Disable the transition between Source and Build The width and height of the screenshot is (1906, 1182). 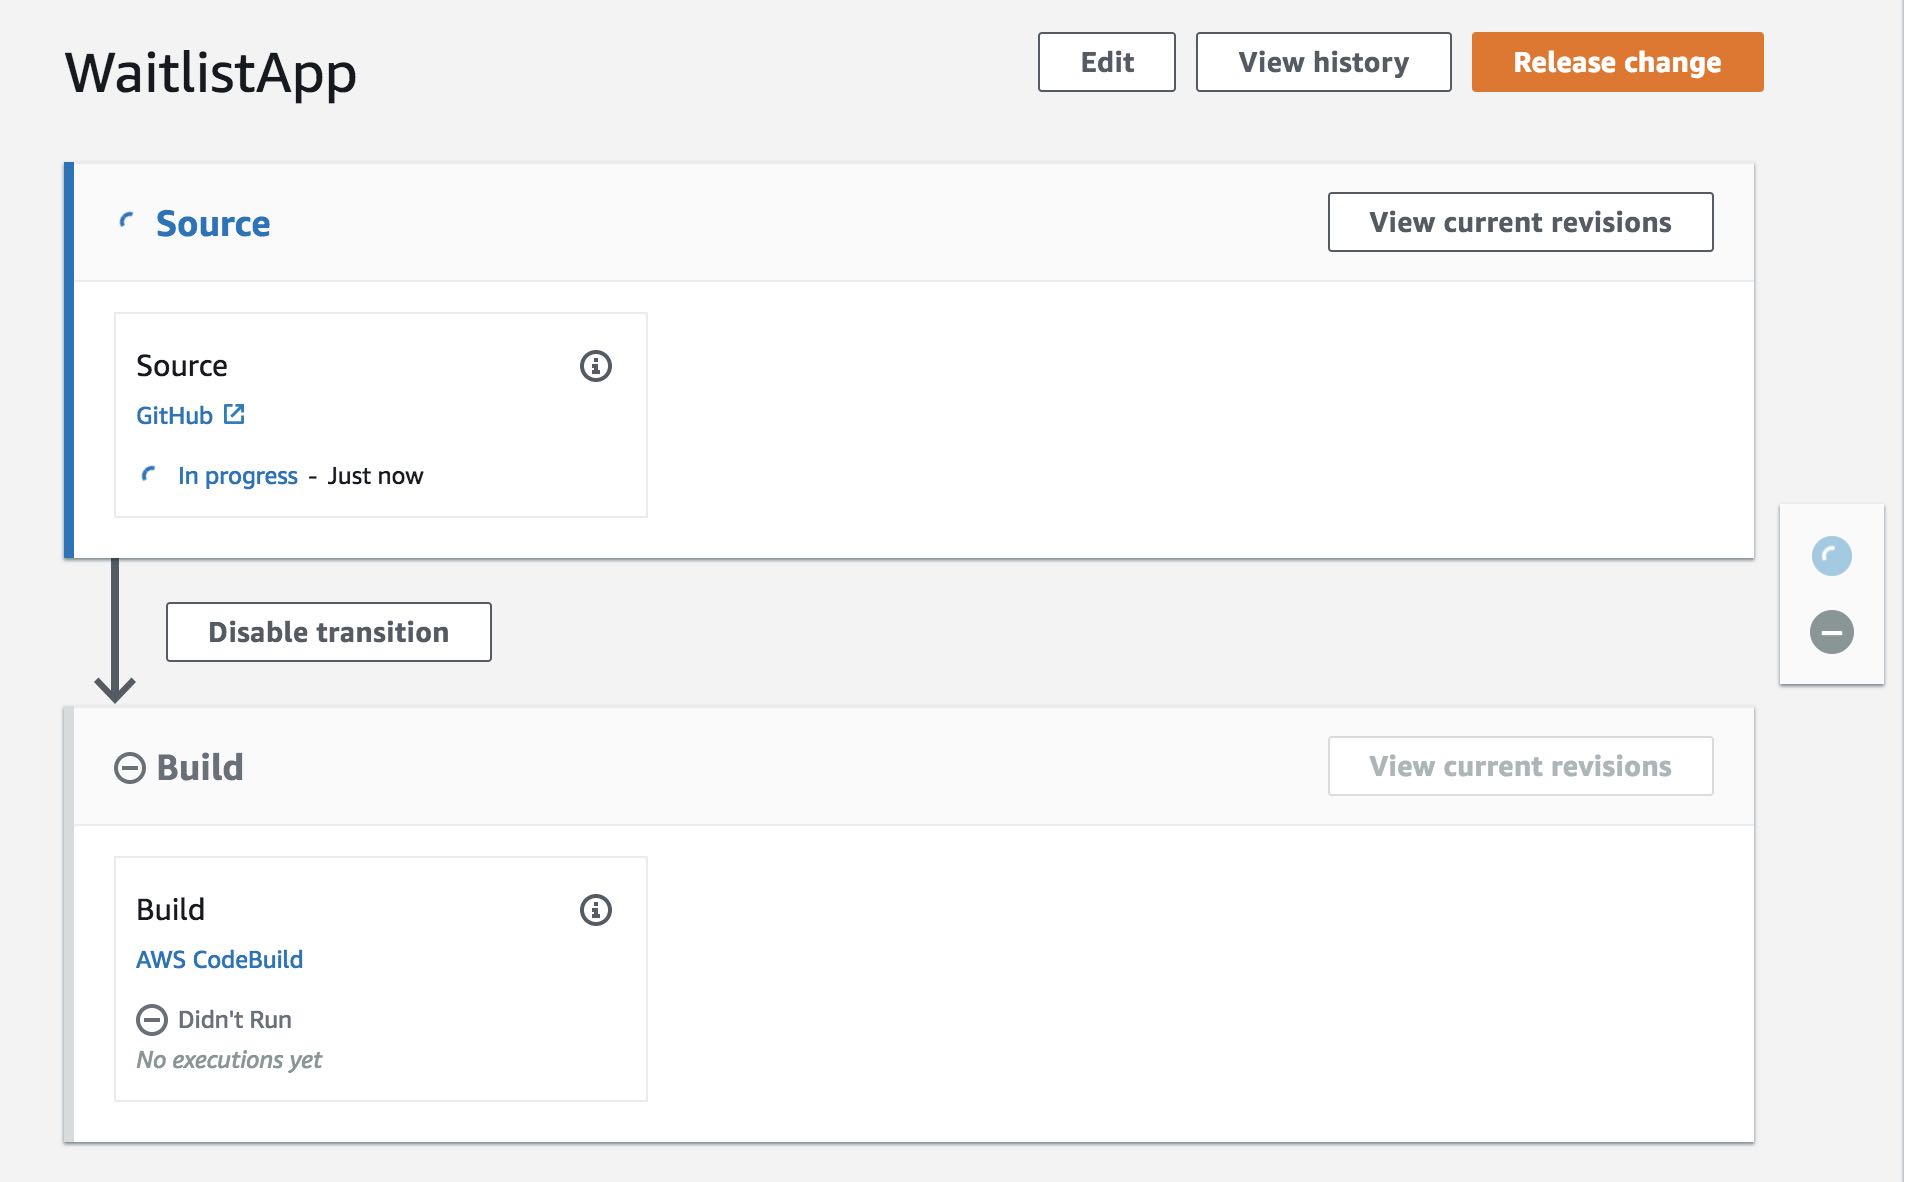tap(328, 631)
